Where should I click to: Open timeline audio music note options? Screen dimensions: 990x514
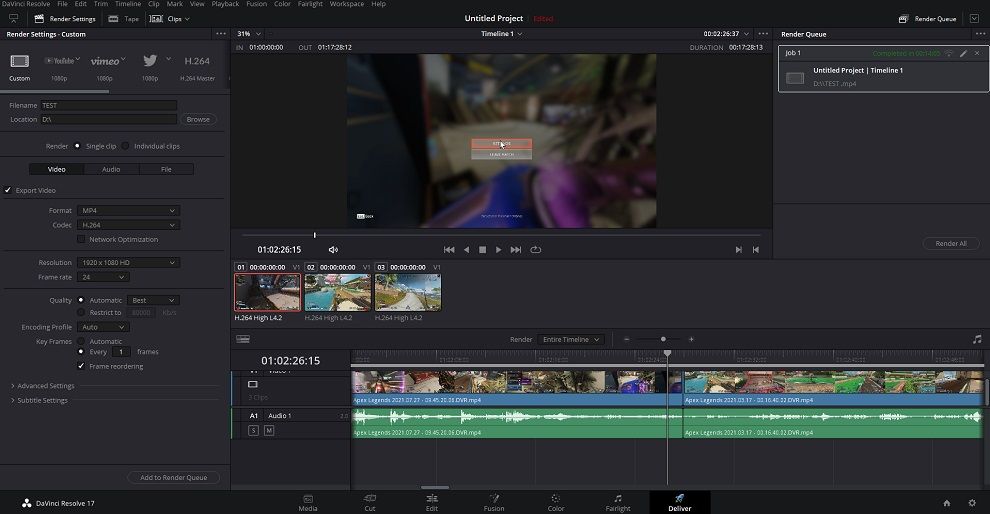click(x=977, y=339)
